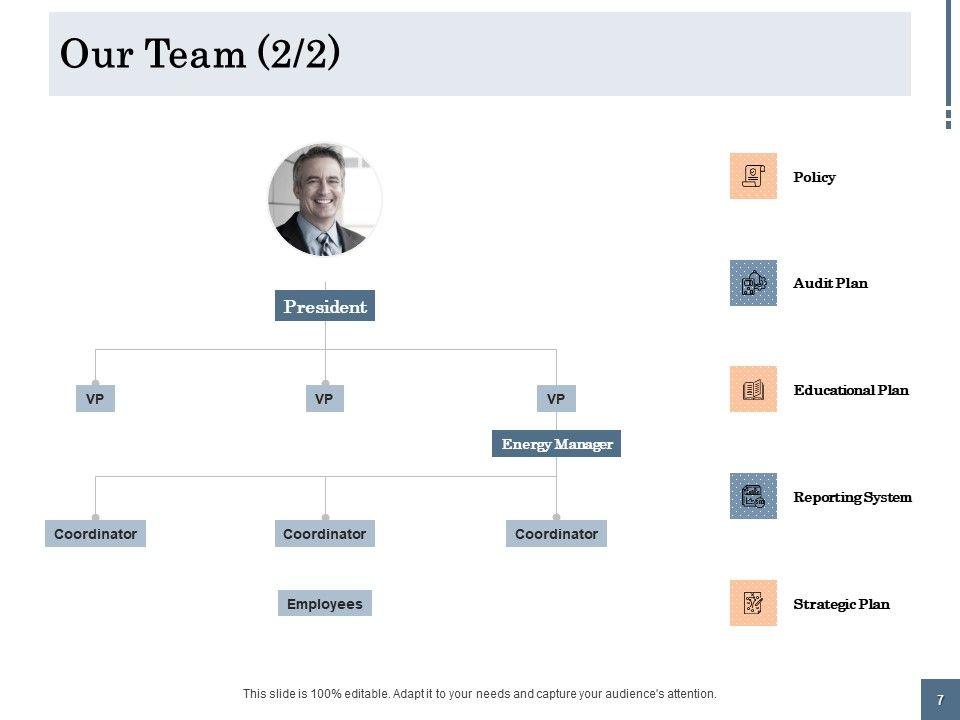Click the slide number 7 badge
Image resolution: width=960 pixels, height=720 pixels.
[x=940, y=700]
